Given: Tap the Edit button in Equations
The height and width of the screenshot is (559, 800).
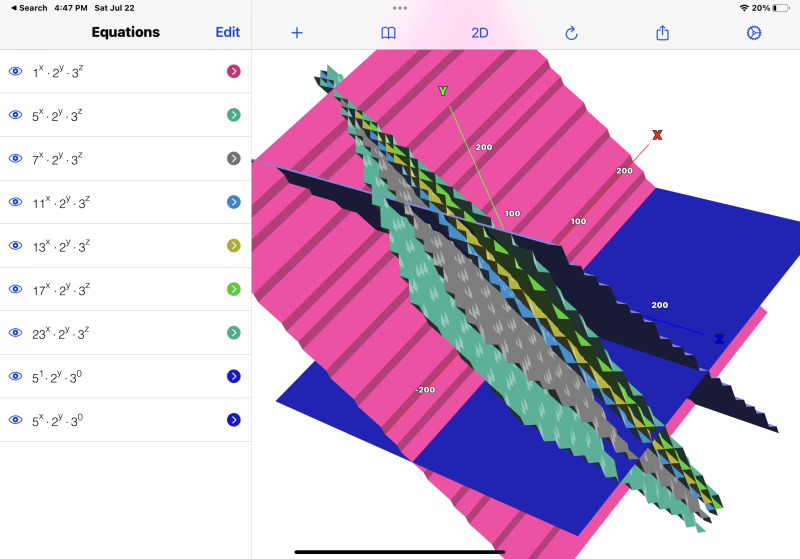Looking at the screenshot, I should coord(227,32).
